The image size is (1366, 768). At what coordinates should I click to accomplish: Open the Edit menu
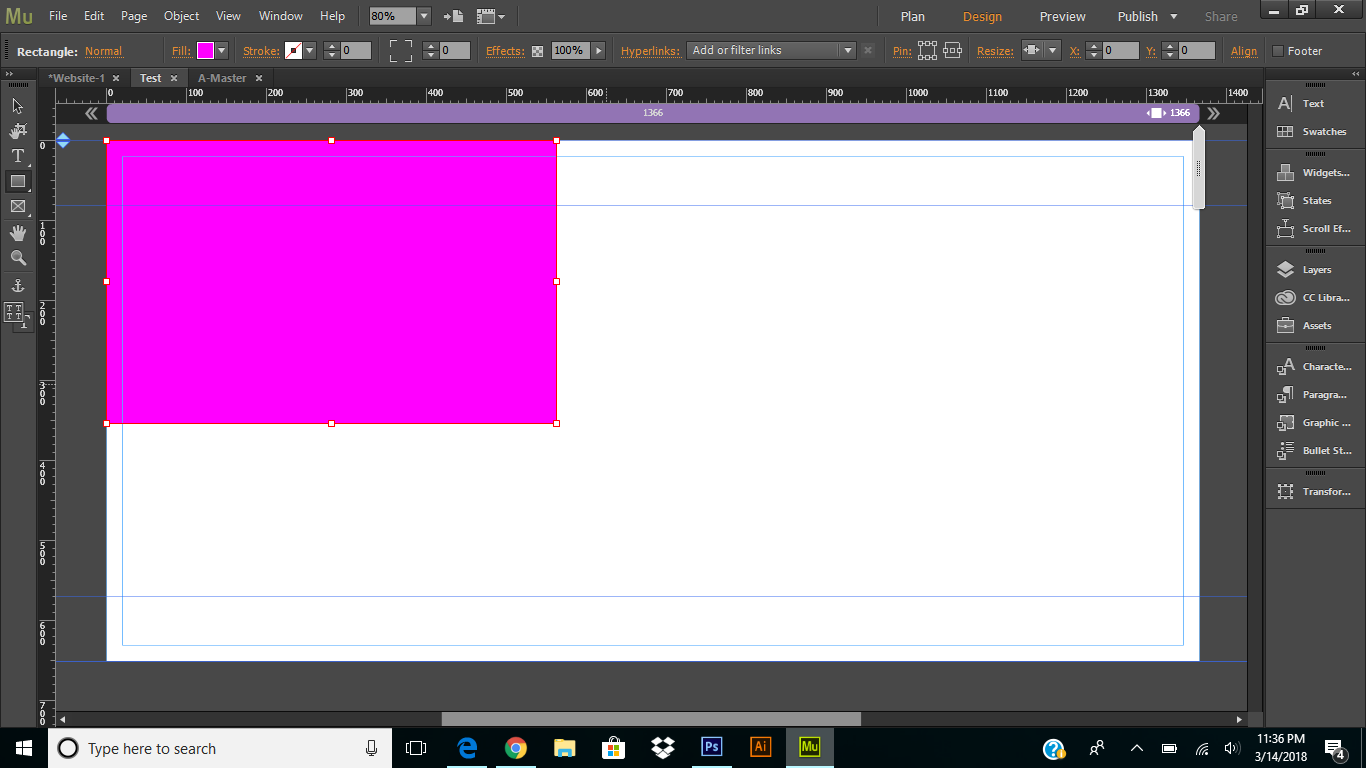point(94,16)
